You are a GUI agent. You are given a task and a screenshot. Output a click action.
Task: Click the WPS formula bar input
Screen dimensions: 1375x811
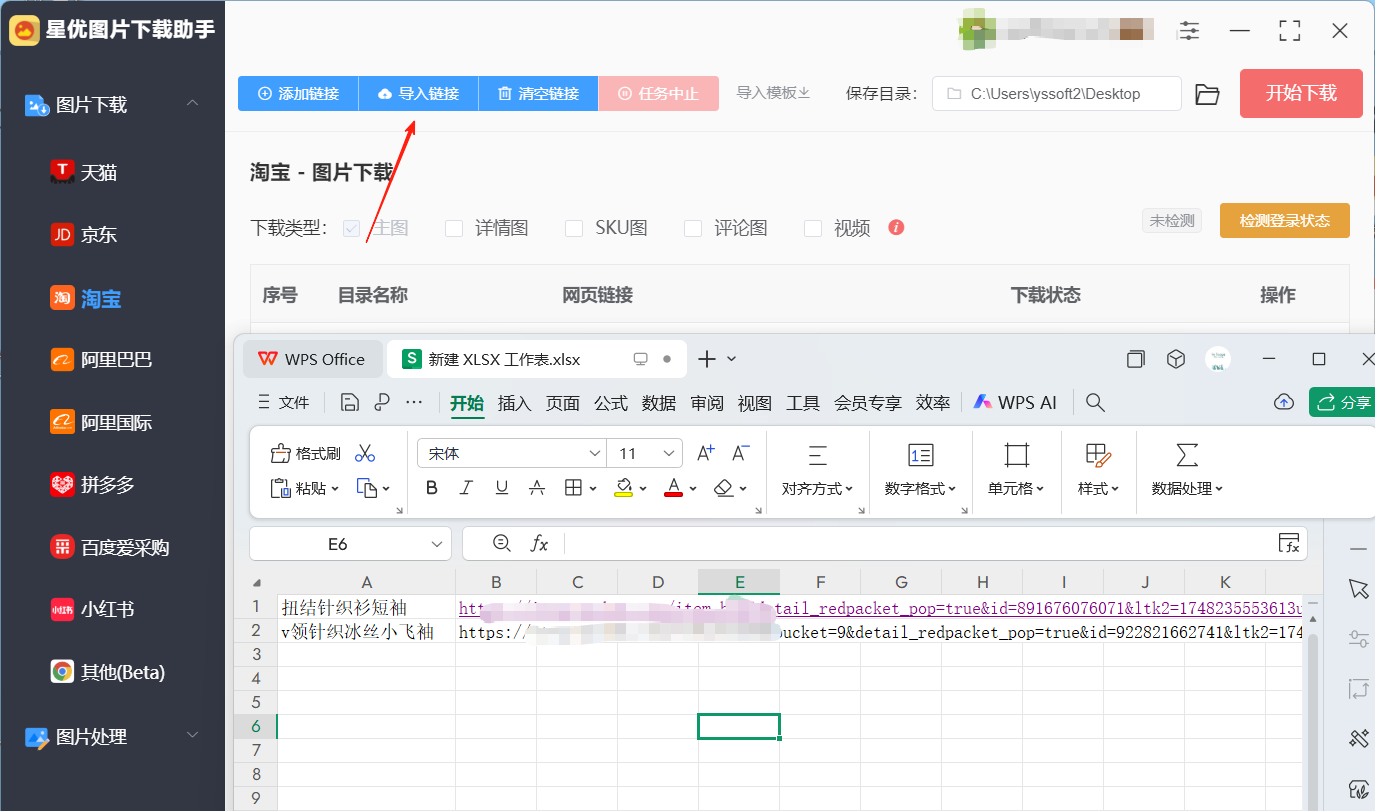click(918, 543)
